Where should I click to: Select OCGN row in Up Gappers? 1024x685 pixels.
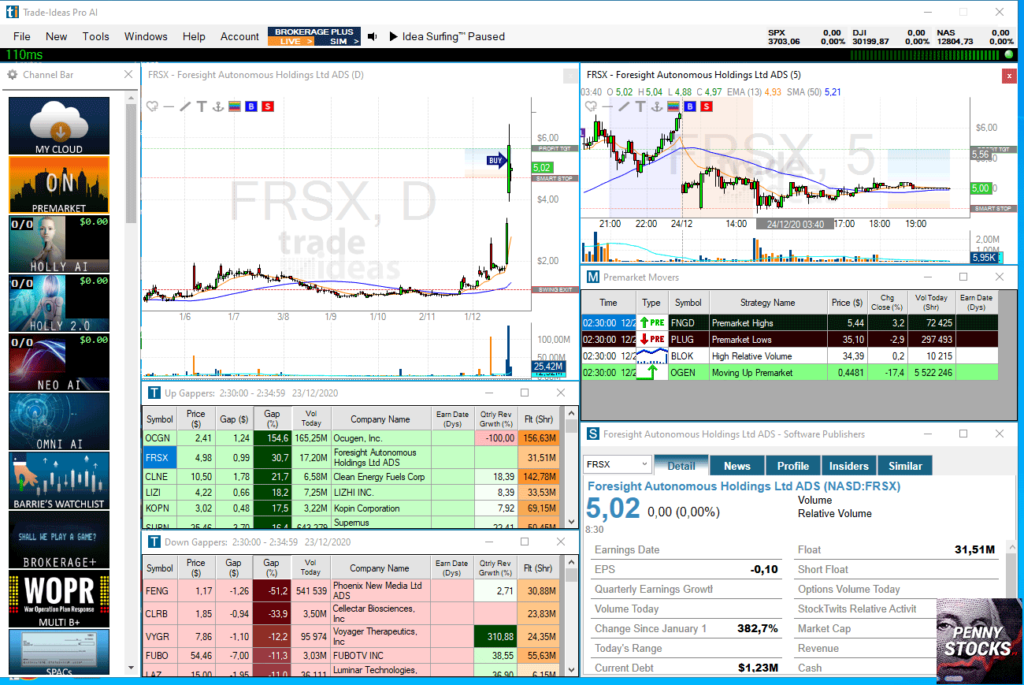[x=351, y=438]
